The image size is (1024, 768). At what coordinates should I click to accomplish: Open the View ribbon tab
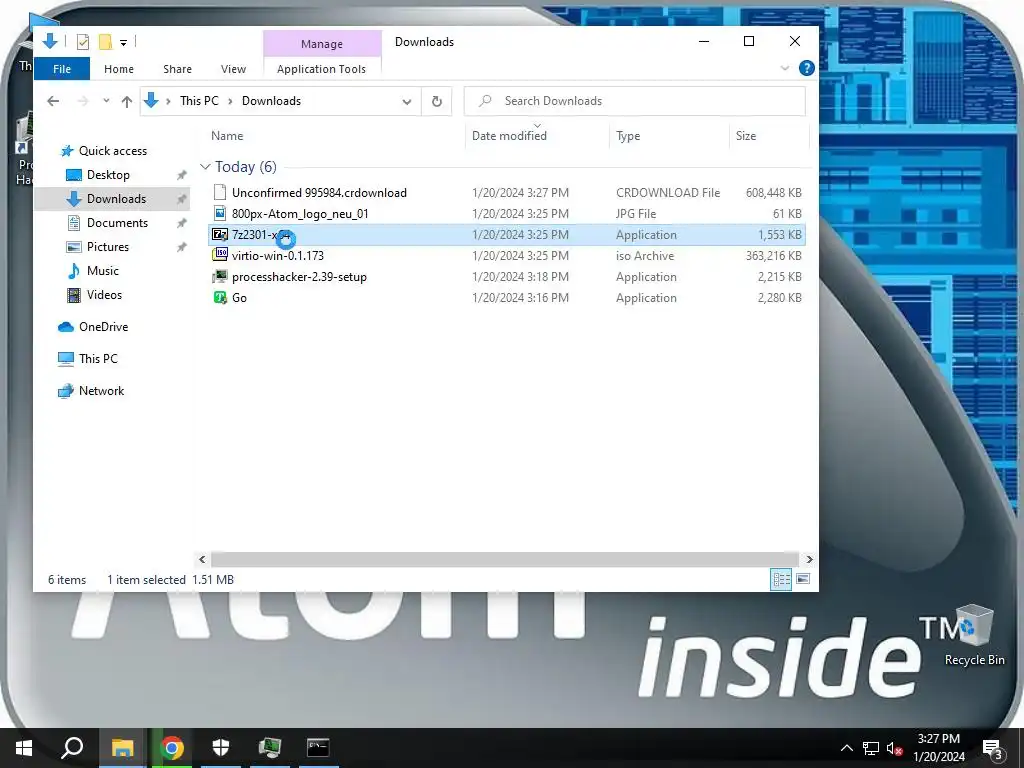coord(233,69)
